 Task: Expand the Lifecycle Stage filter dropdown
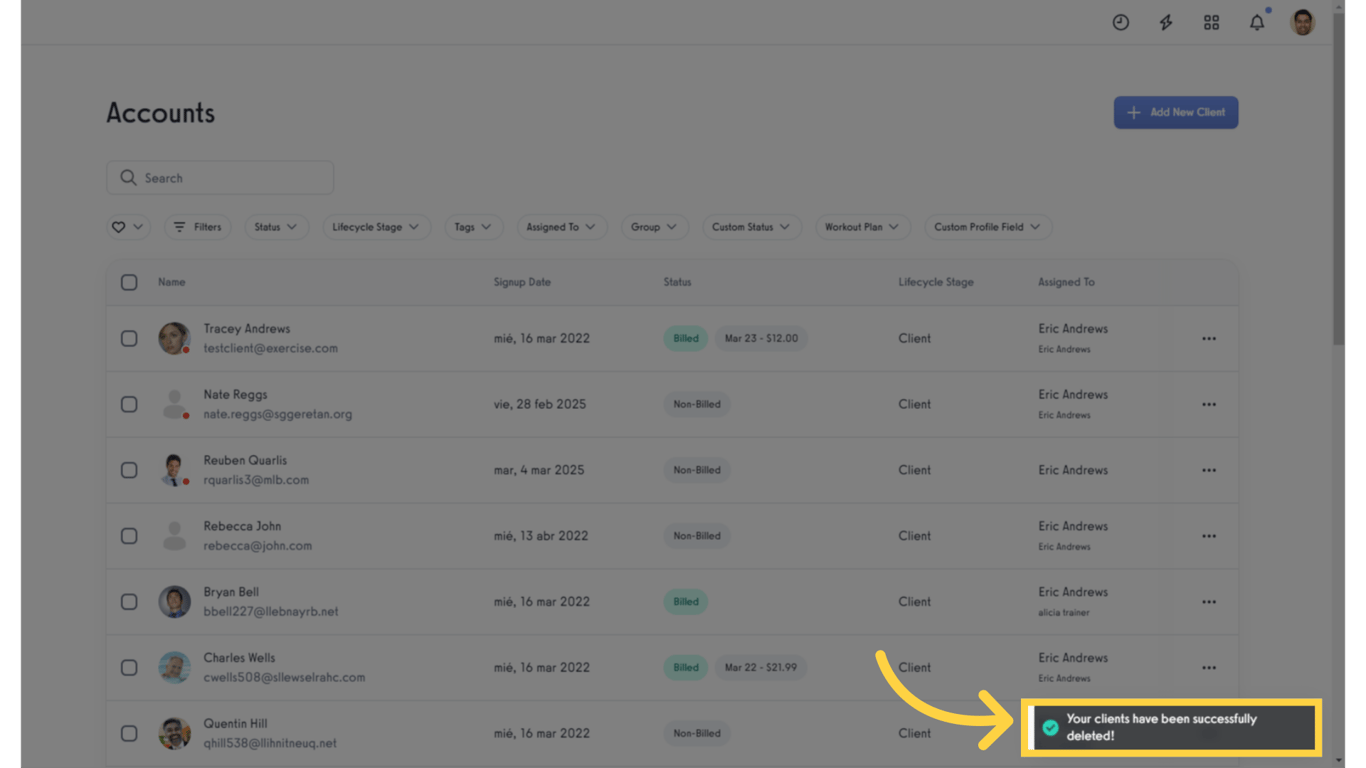tap(375, 227)
